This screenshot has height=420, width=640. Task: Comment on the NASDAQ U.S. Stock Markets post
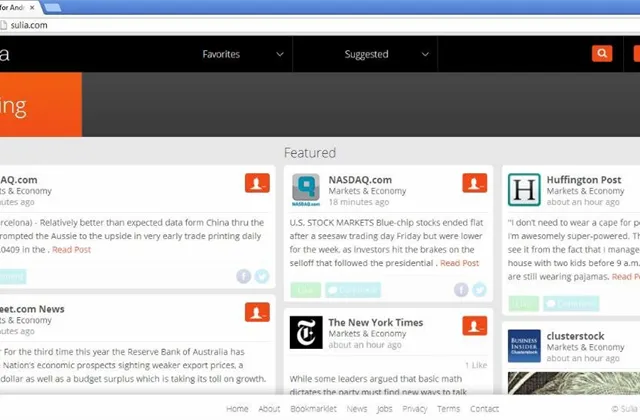tap(353, 290)
